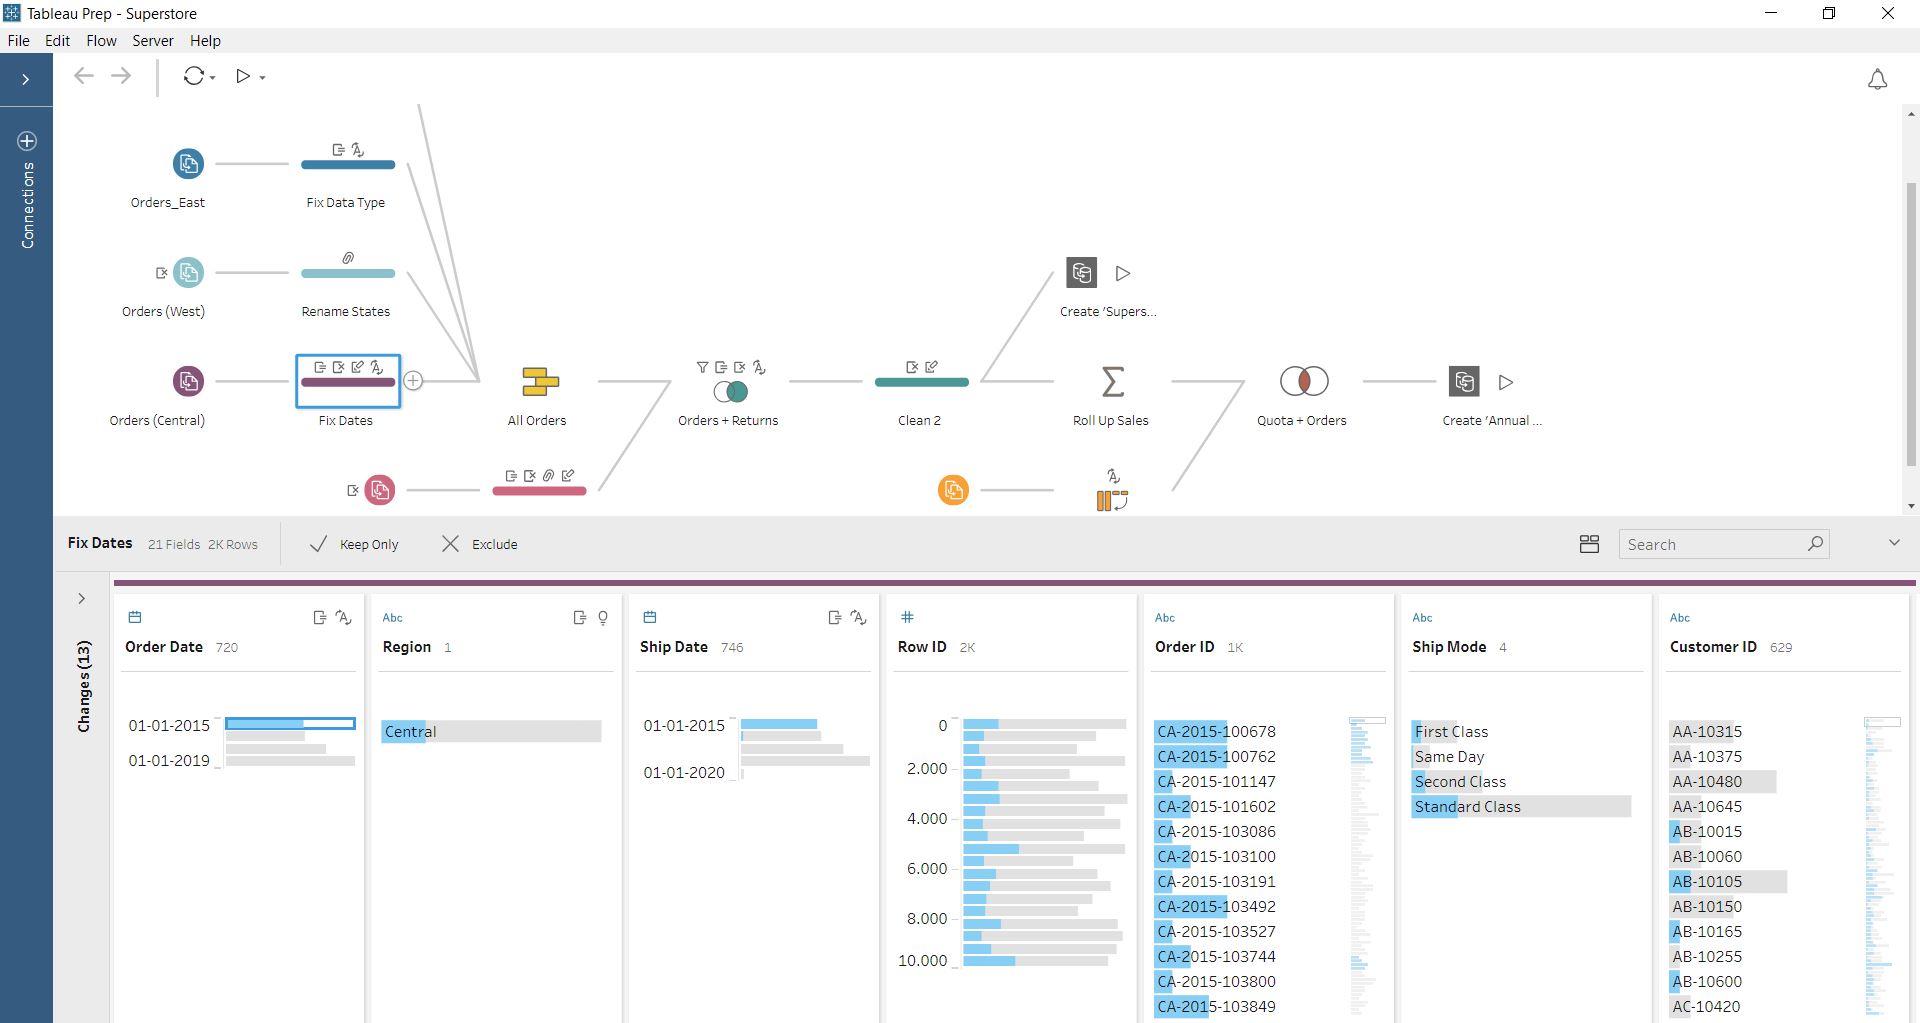The height and width of the screenshot is (1023, 1920).
Task: Select the Orders (Central) input step icon
Action: point(188,381)
